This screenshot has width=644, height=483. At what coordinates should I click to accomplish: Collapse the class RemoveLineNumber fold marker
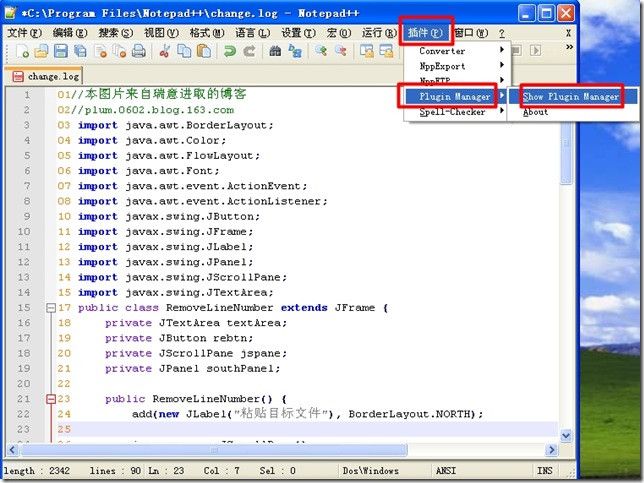pyautogui.click(x=51, y=308)
